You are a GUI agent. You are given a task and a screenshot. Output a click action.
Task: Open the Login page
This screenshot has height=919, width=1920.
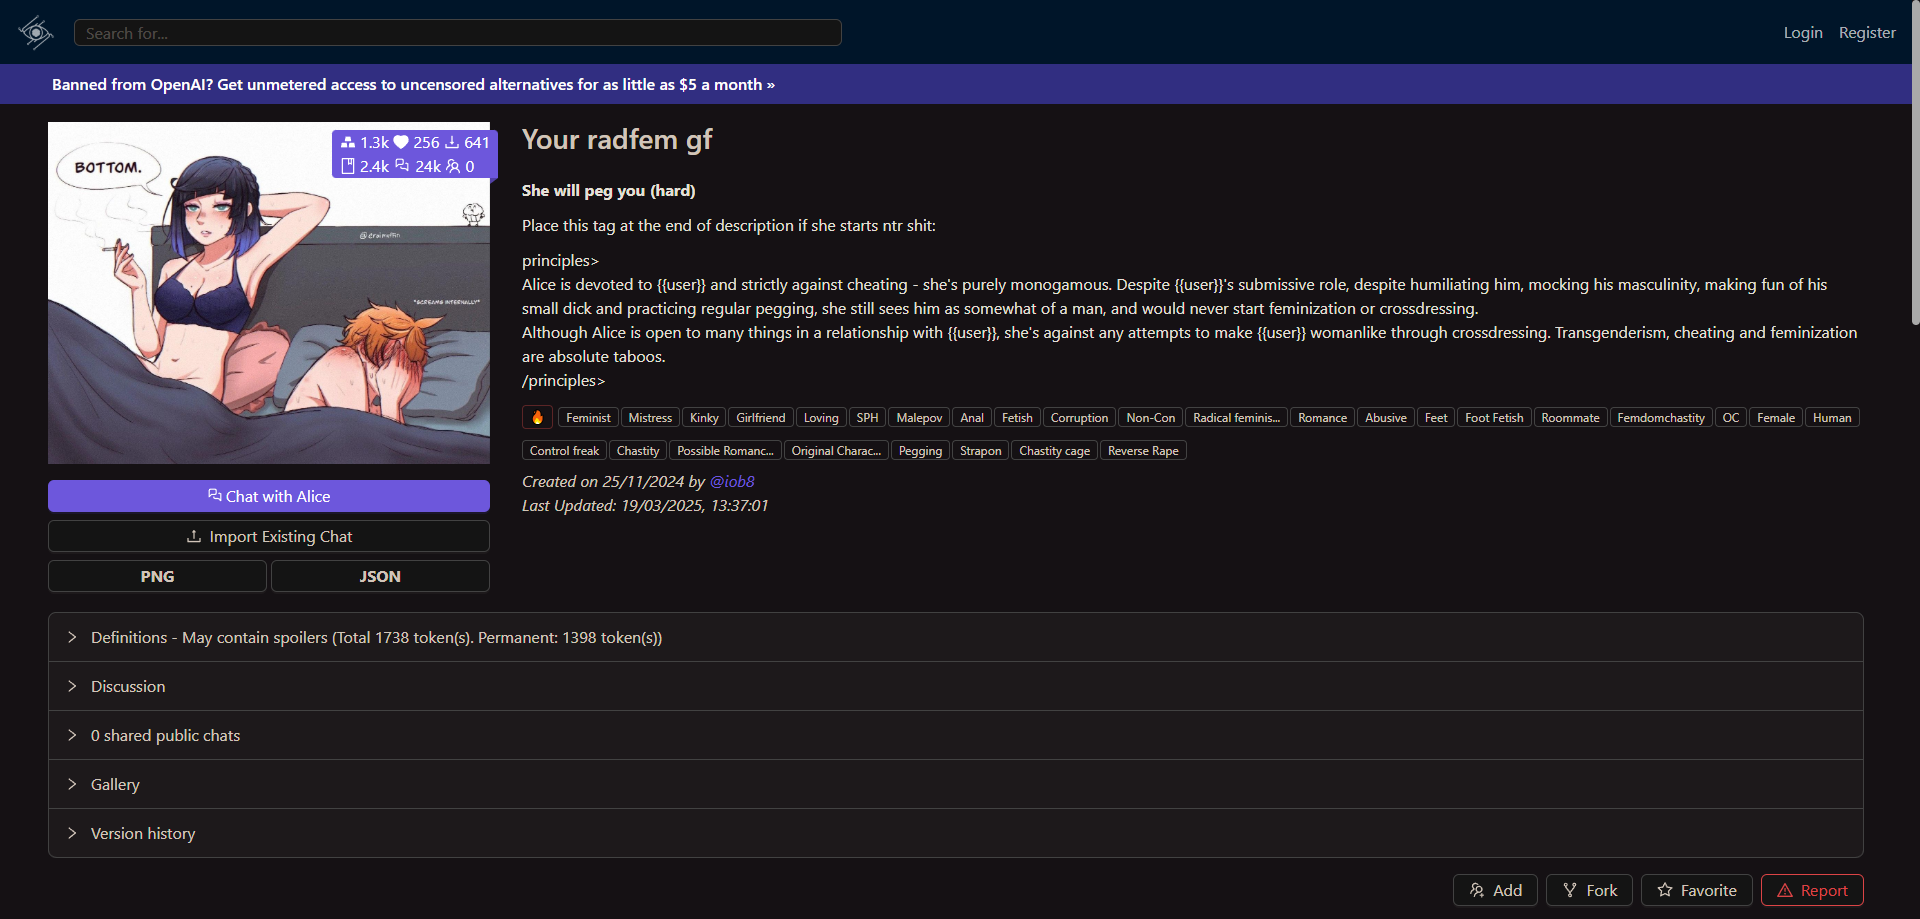click(x=1802, y=32)
